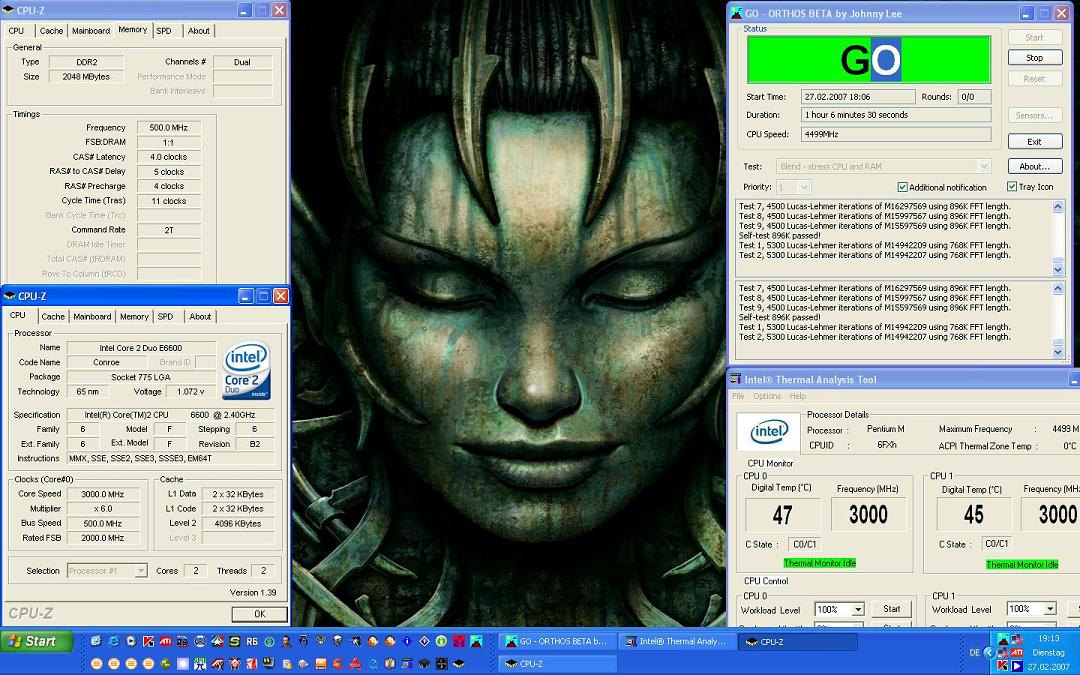Image resolution: width=1080 pixels, height=675 pixels.
Task: Click the green S icon in quick launch
Action: click(x=235, y=641)
